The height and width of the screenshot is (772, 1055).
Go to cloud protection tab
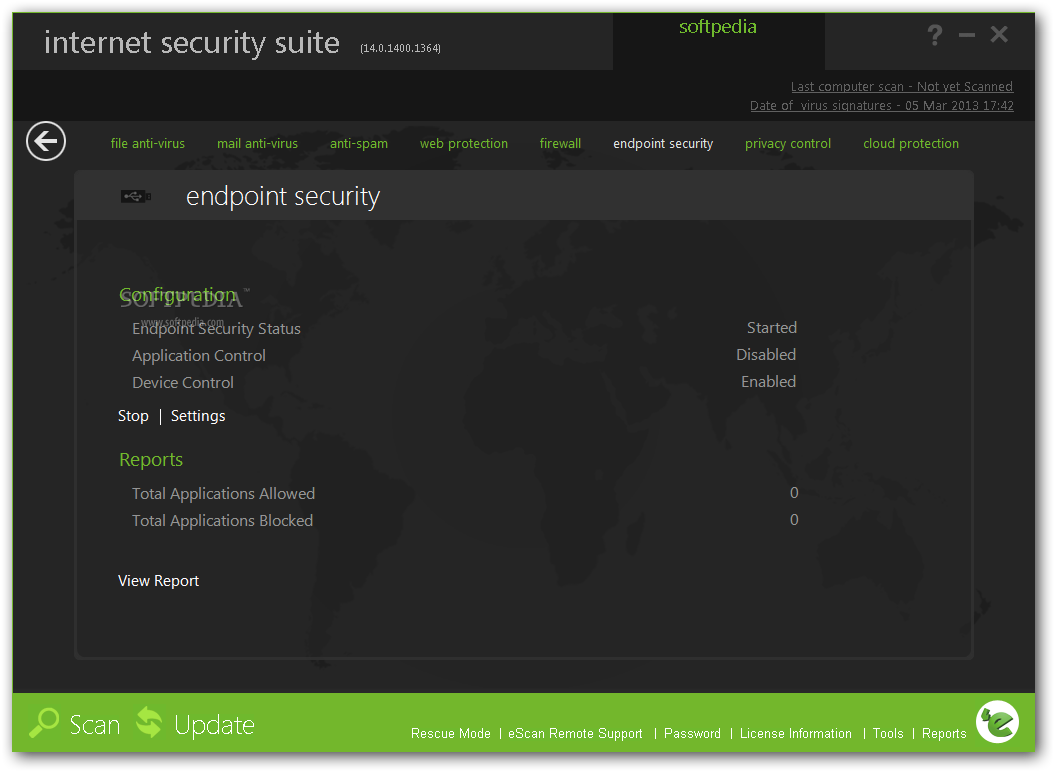pyautogui.click(x=911, y=144)
